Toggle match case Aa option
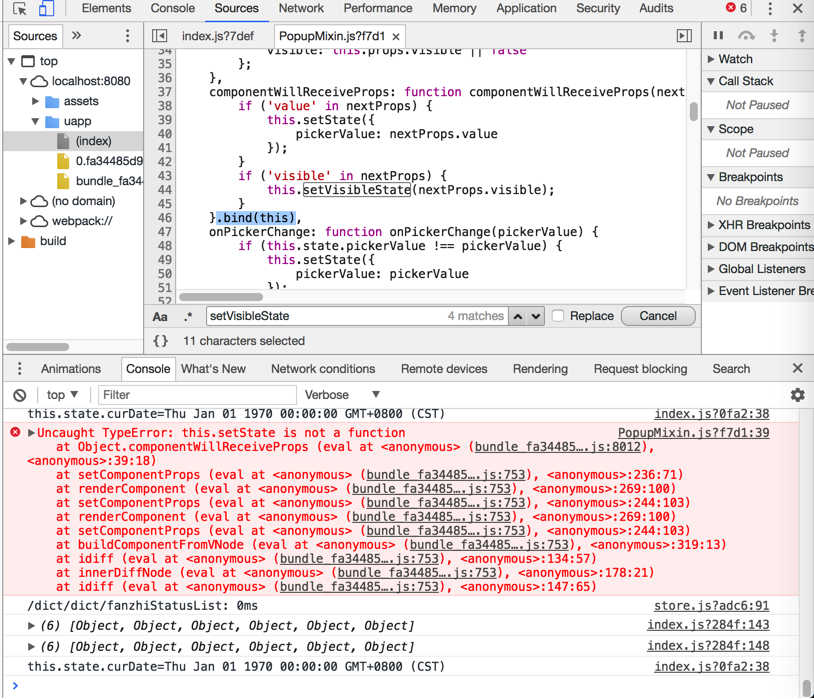This screenshot has width=814, height=699. (x=160, y=317)
